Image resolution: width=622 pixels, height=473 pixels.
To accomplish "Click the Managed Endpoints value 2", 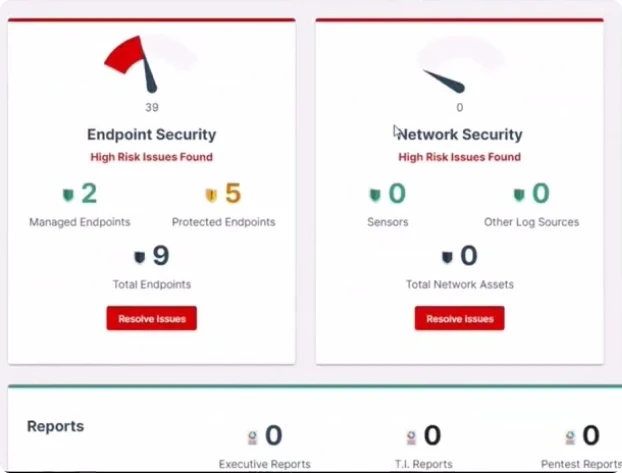I will (89, 194).
